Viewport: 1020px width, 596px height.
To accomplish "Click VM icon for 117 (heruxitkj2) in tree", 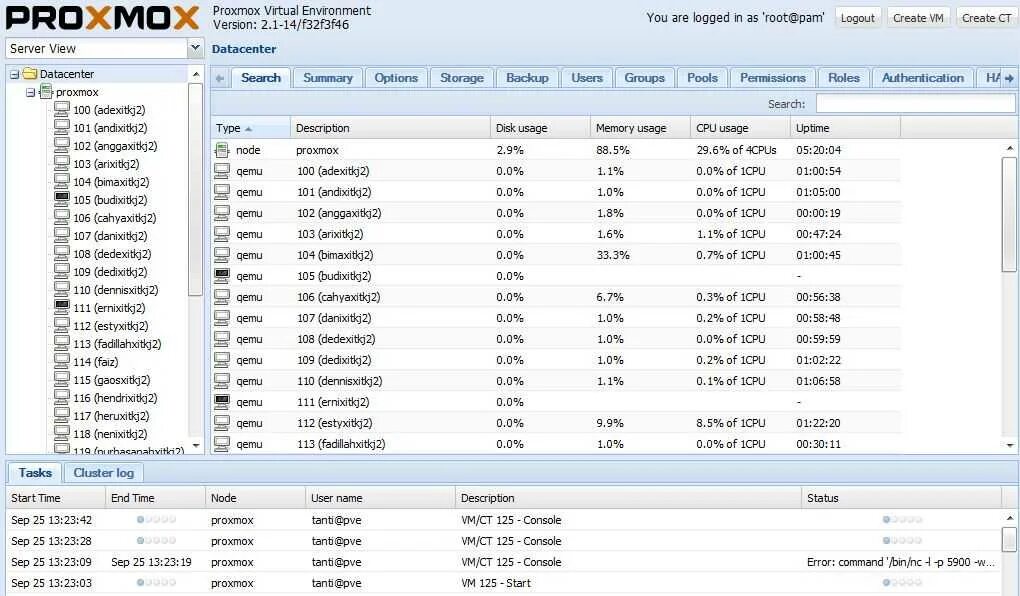I will 62,415.
